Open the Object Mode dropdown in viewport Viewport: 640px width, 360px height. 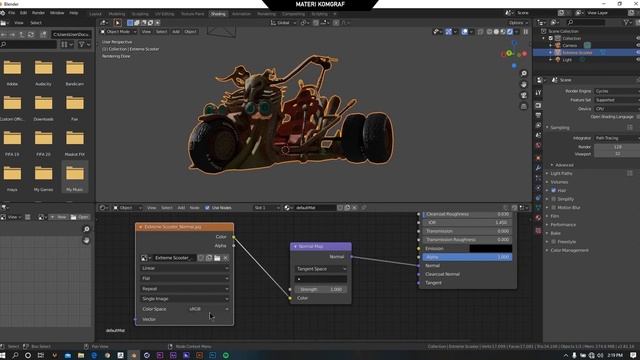point(118,31)
